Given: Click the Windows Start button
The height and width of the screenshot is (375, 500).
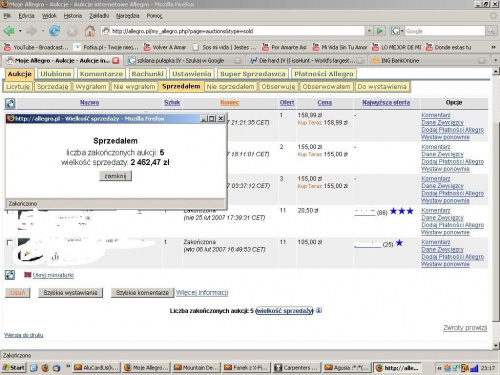Looking at the screenshot, I should (14, 368).
